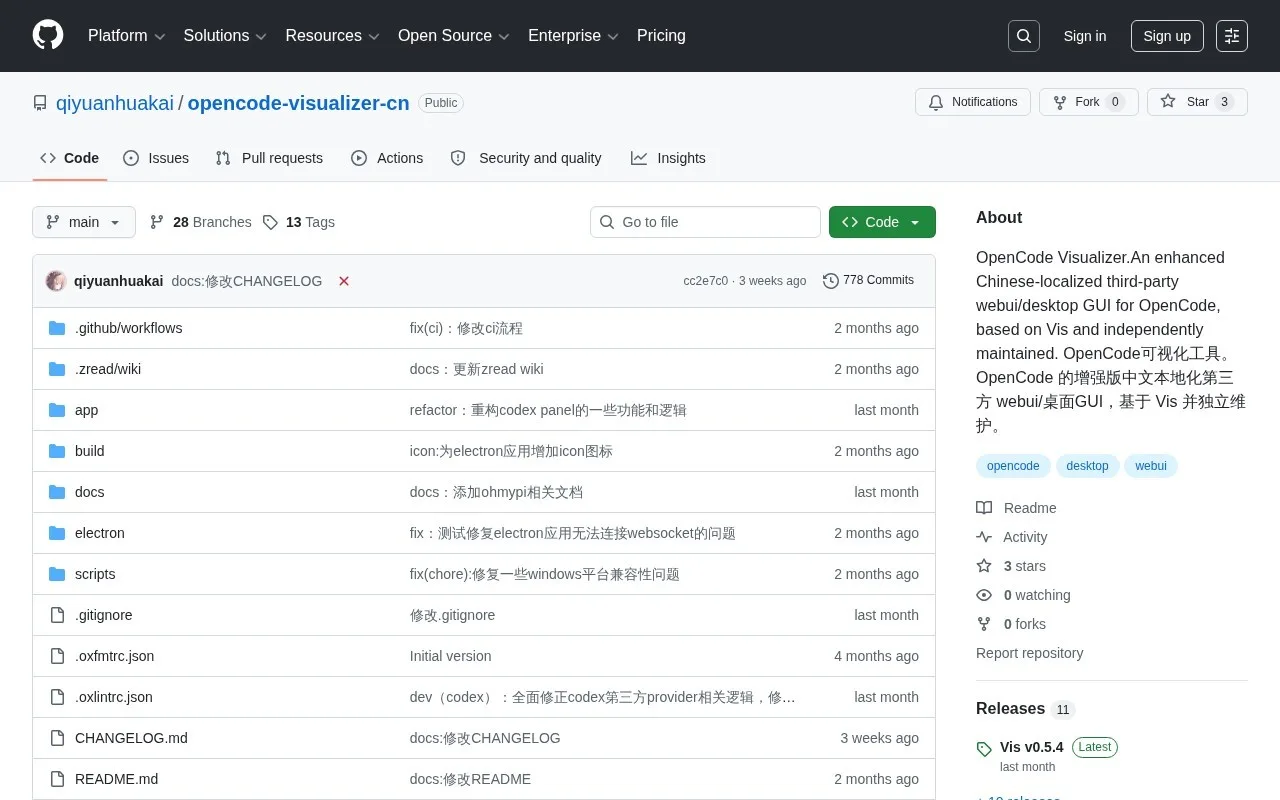
Task: Star this repository
Action: pyautogui.click(x=1197, y=102)
